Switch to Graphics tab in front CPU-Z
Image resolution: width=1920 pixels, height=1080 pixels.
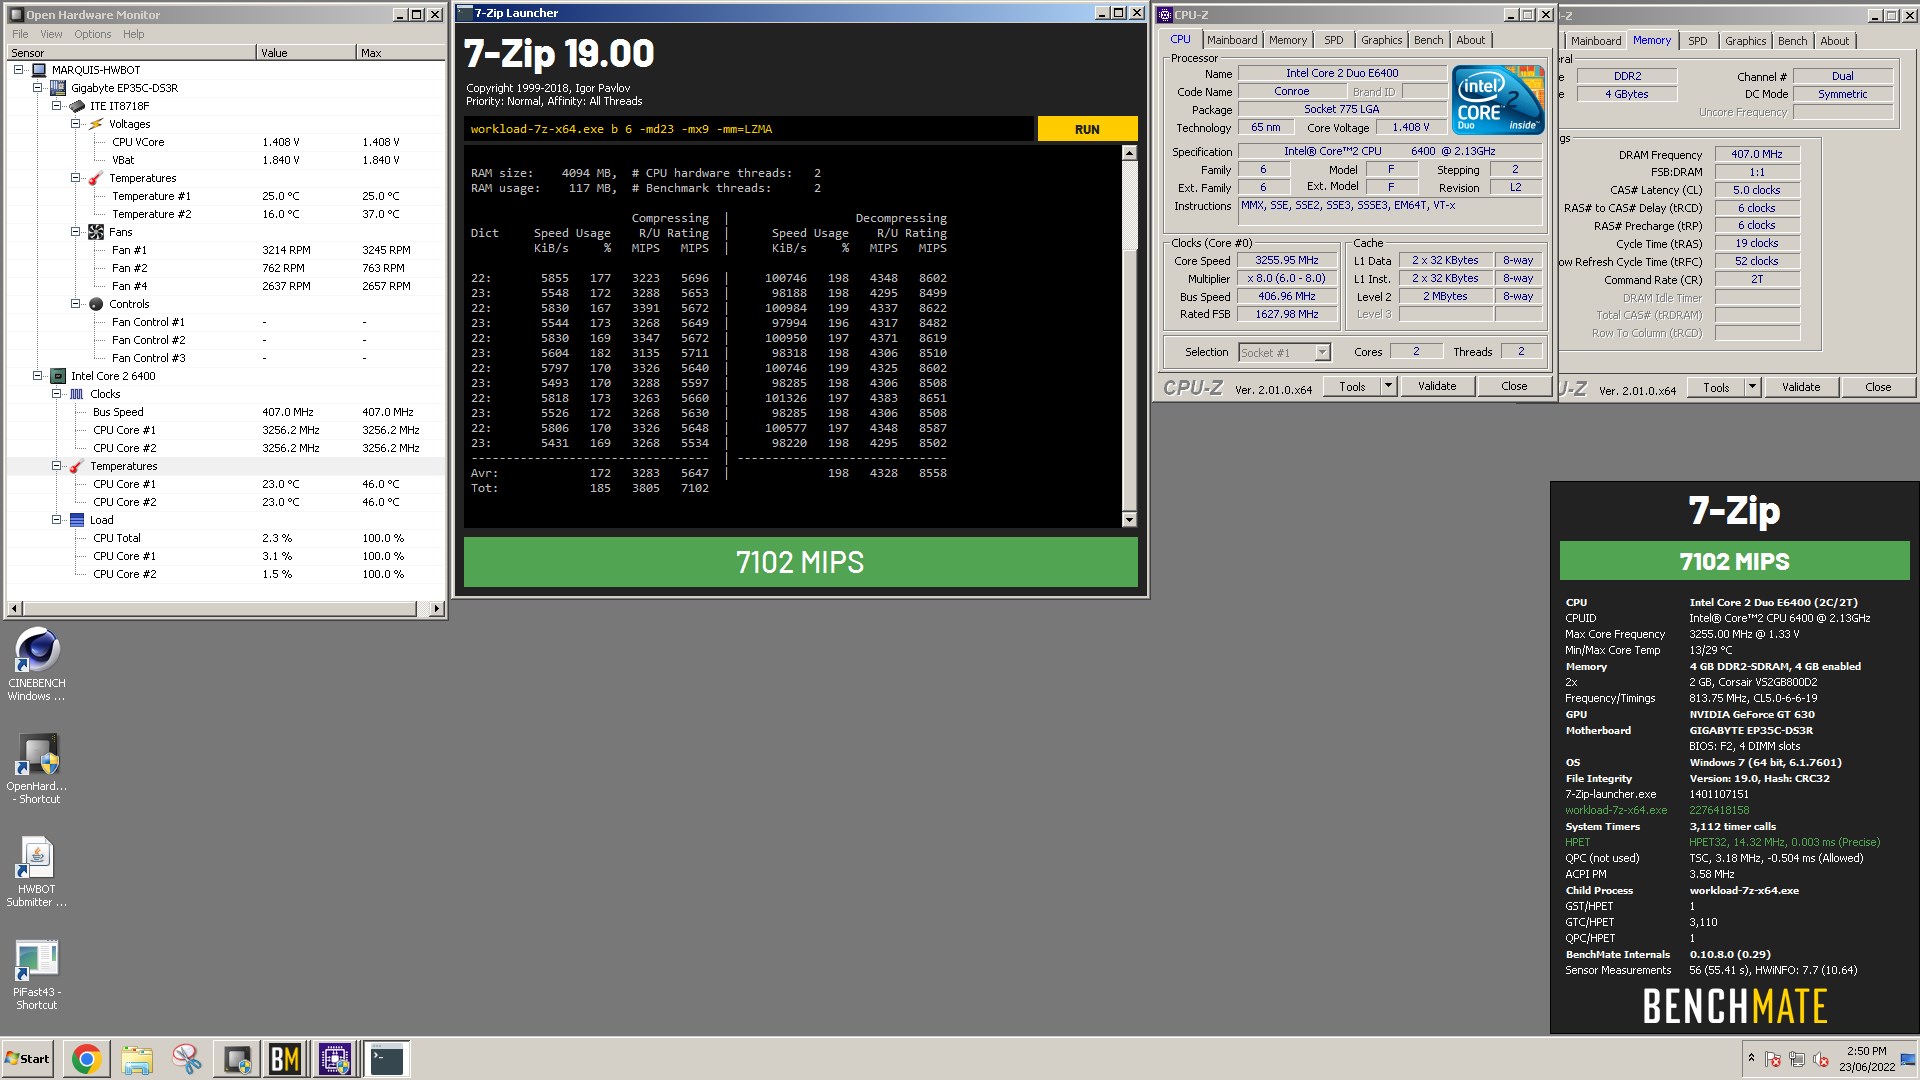coord(1381,40)
